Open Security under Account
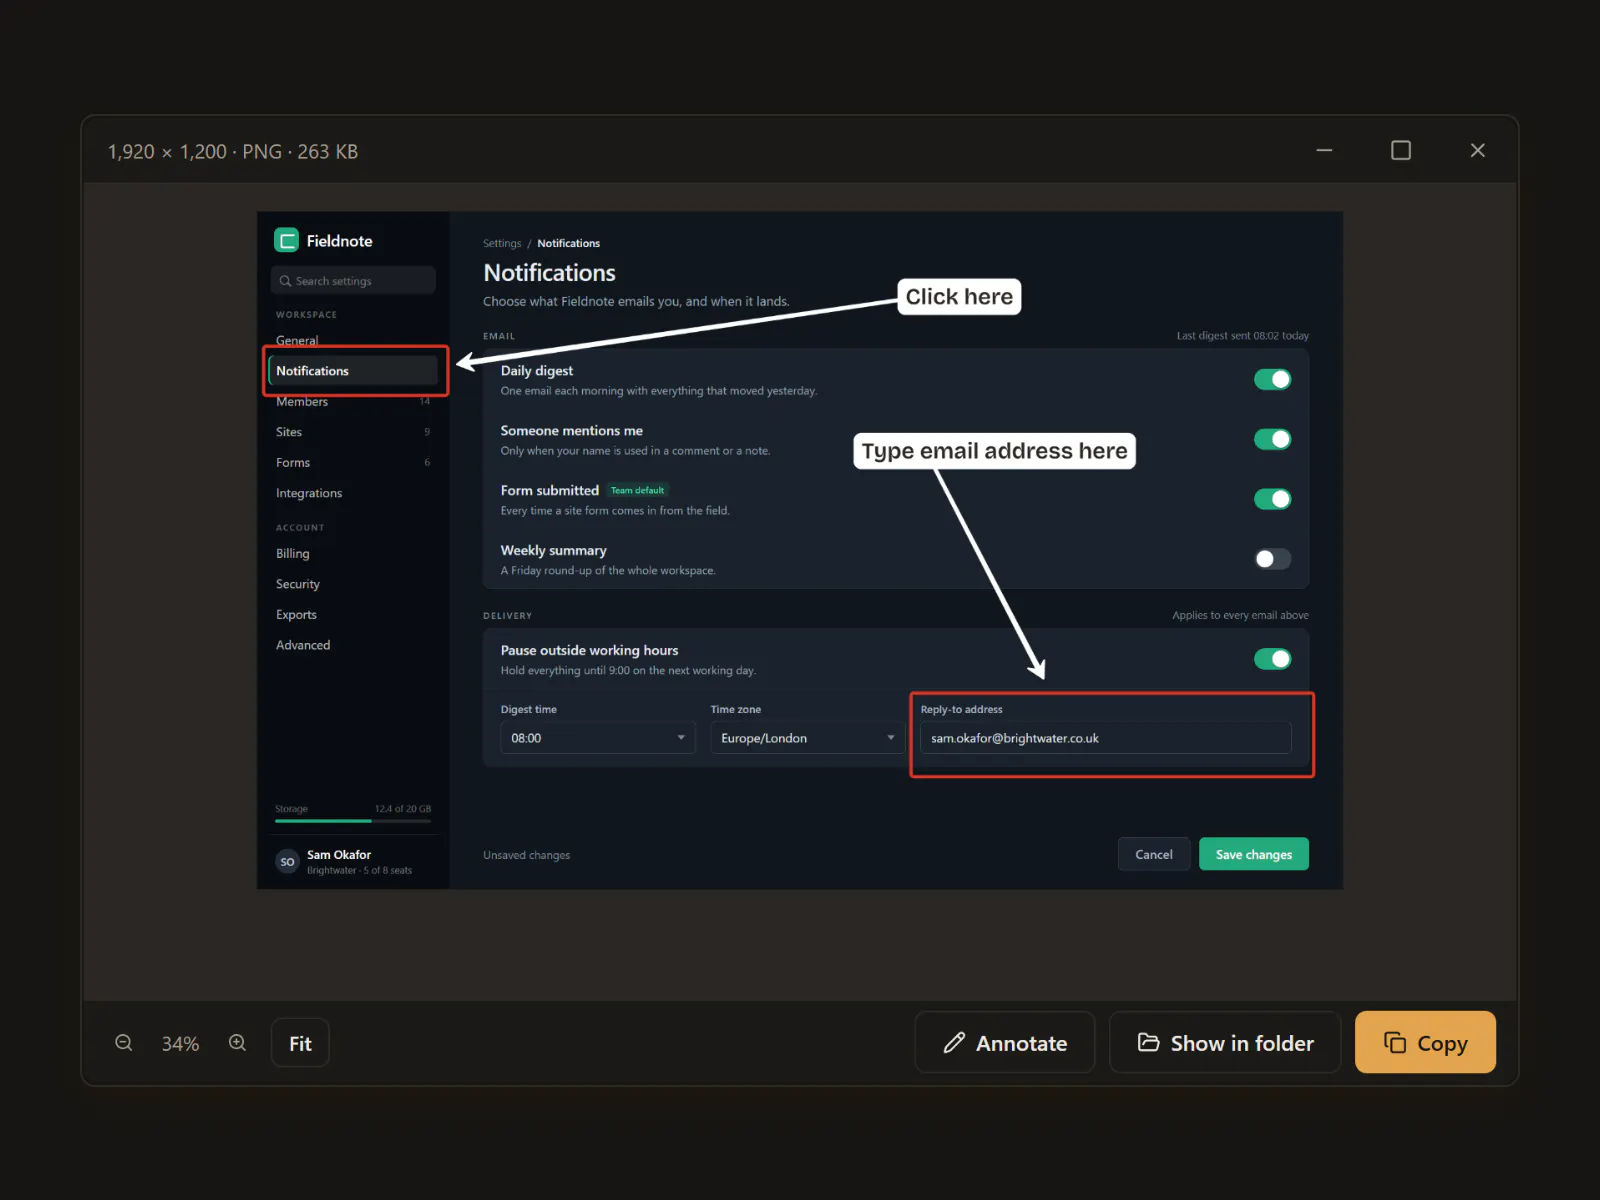The height and width of the screenshot is (1200, 1600). (298, 584)
